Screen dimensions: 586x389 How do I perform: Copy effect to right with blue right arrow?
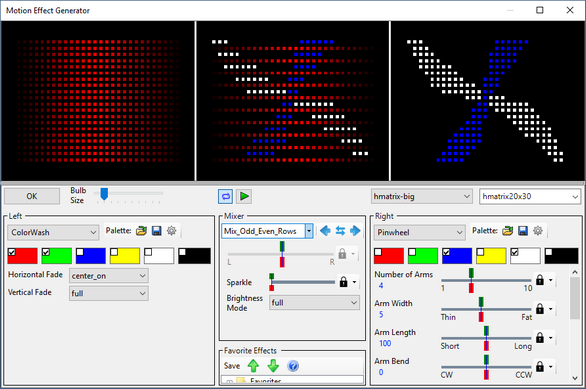(x=355, y=231)
